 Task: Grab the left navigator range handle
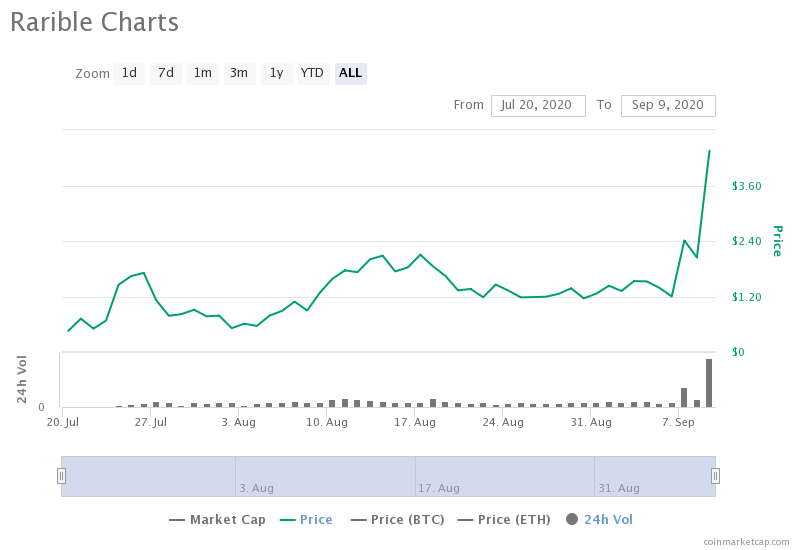point(61,476)
